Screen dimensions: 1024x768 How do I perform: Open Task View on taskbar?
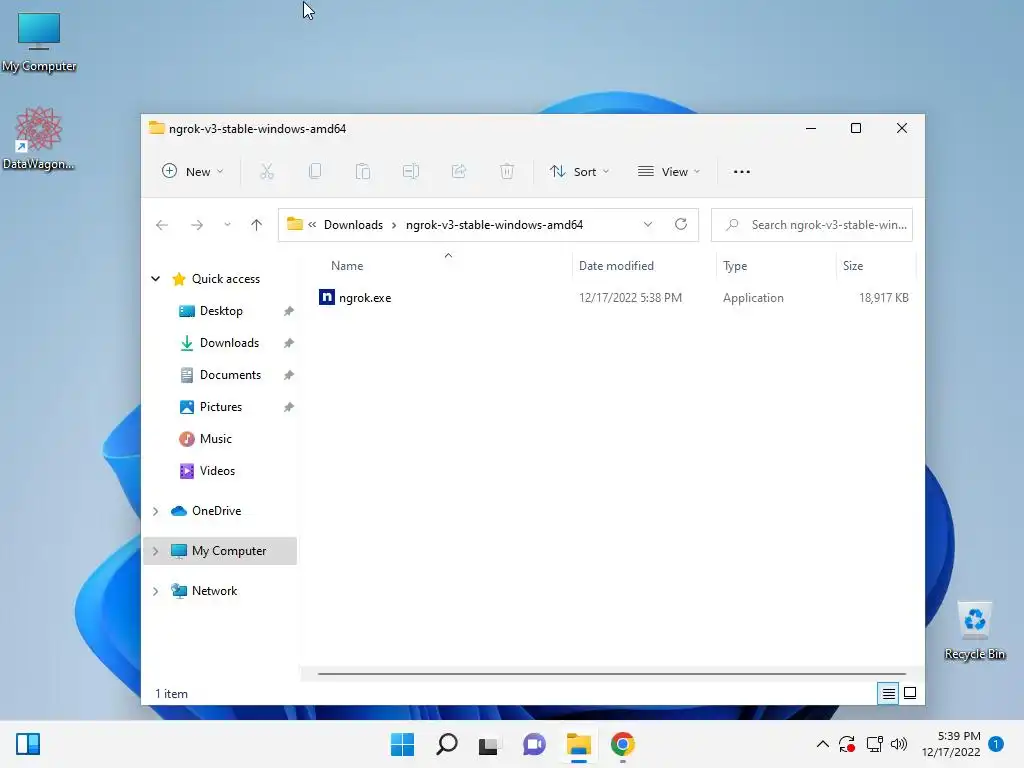click(488, 744)
